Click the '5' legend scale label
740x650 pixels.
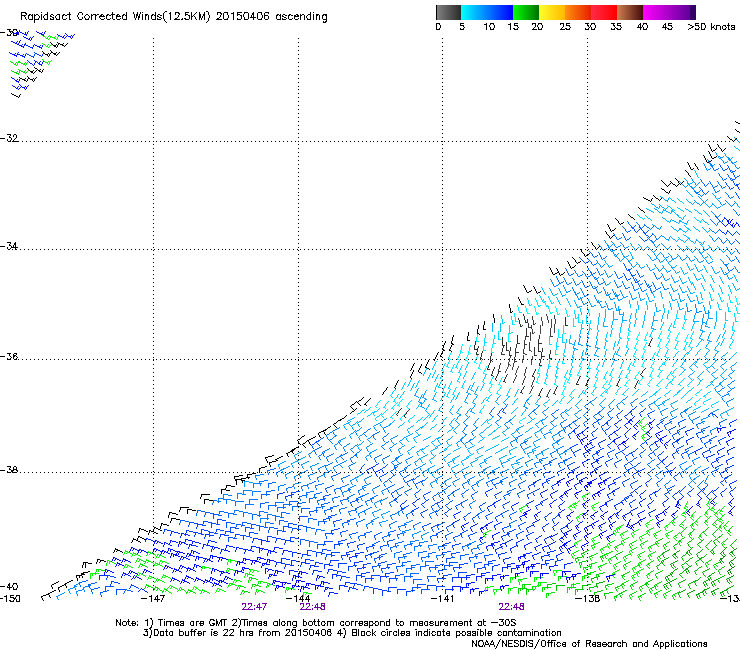(462, 27)
